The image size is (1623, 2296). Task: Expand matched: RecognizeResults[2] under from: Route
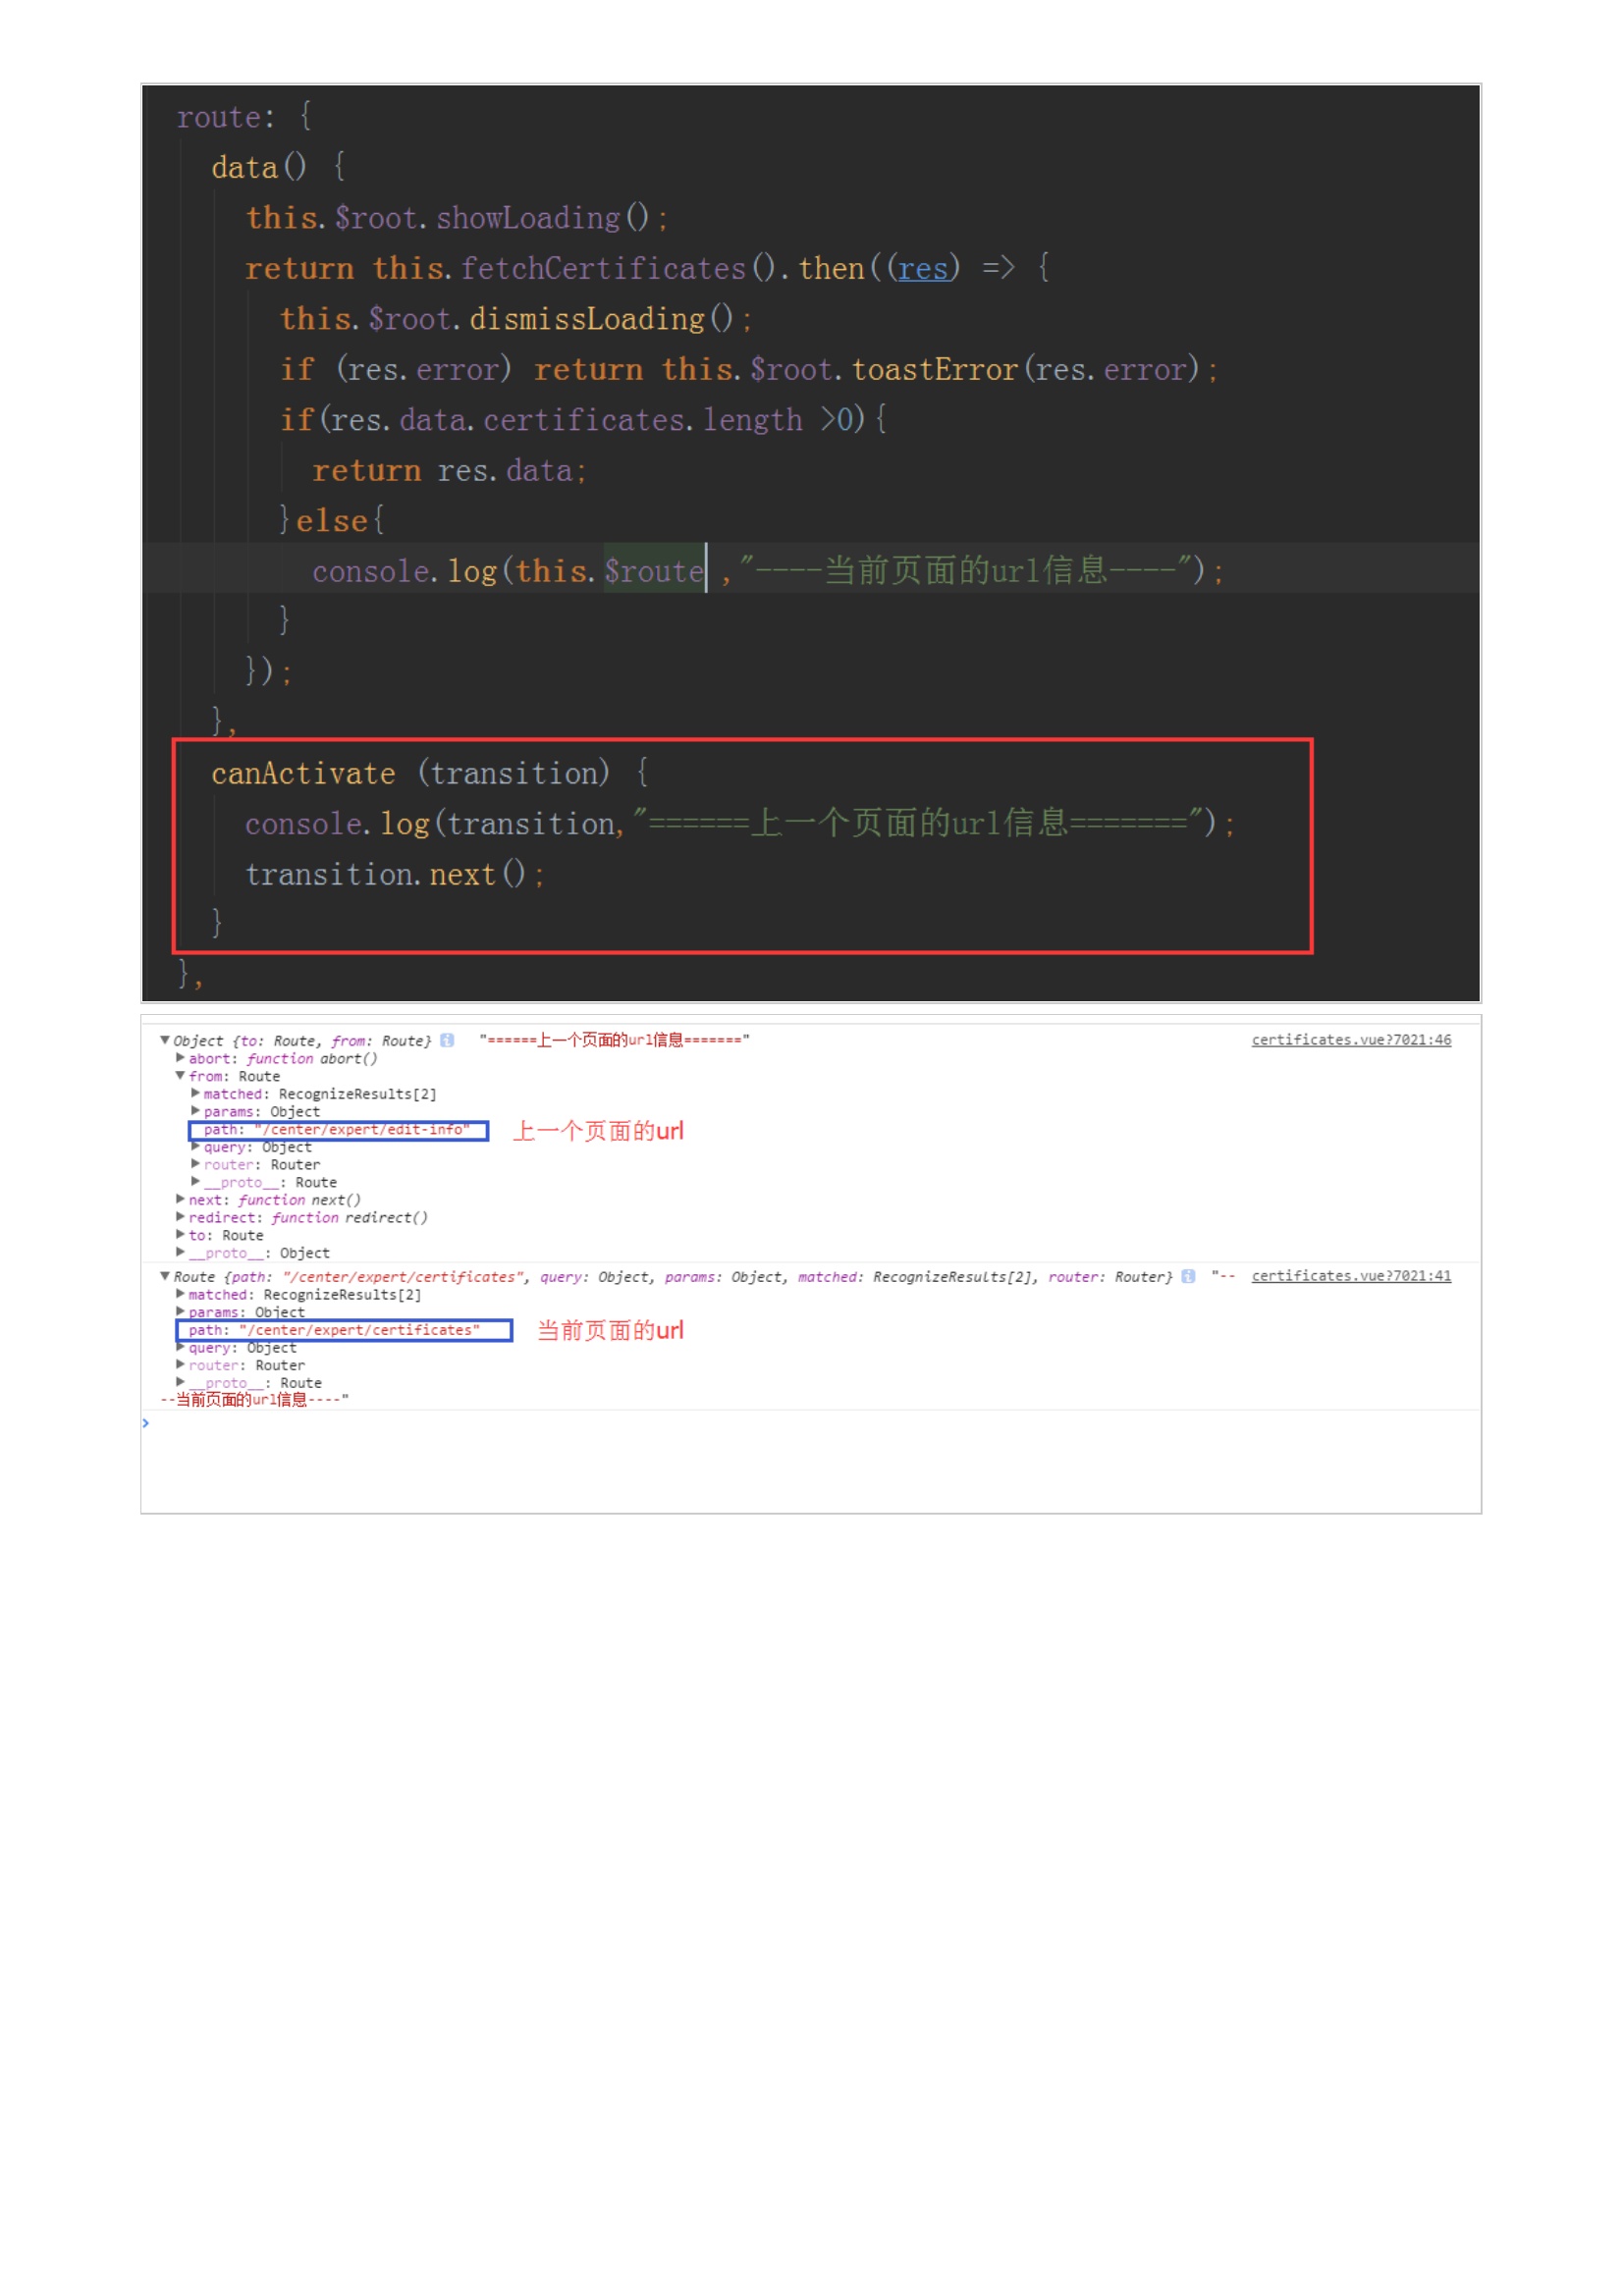[195, 1094]
